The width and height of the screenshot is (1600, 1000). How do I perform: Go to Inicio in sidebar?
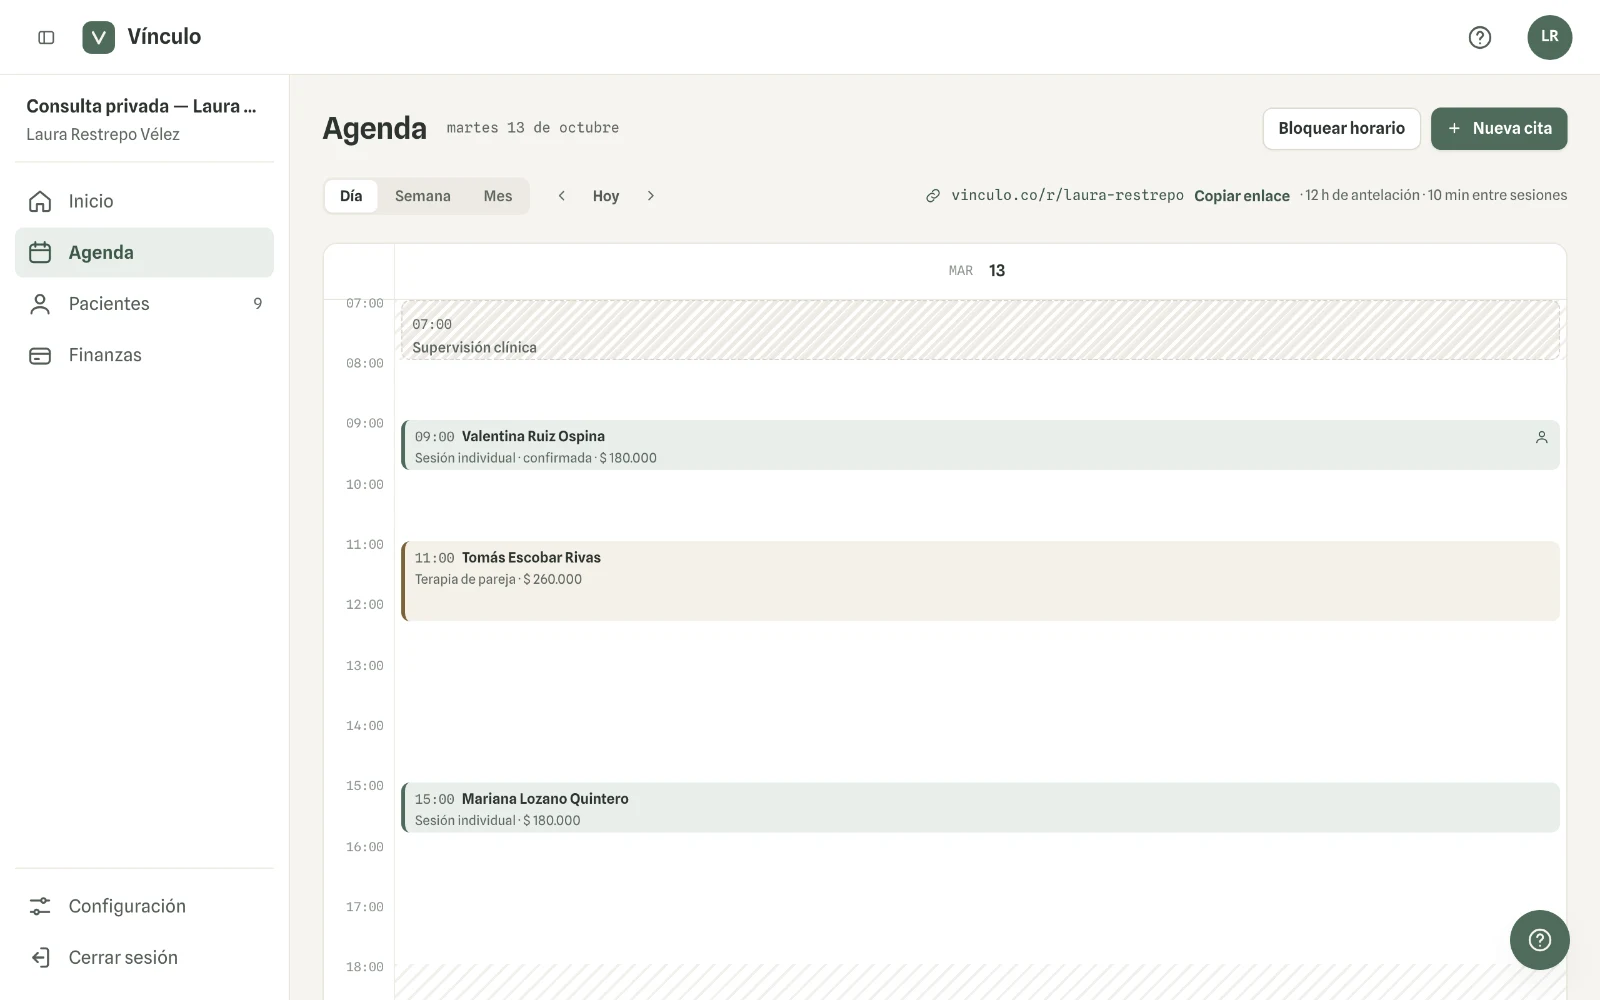click(144, 201)
